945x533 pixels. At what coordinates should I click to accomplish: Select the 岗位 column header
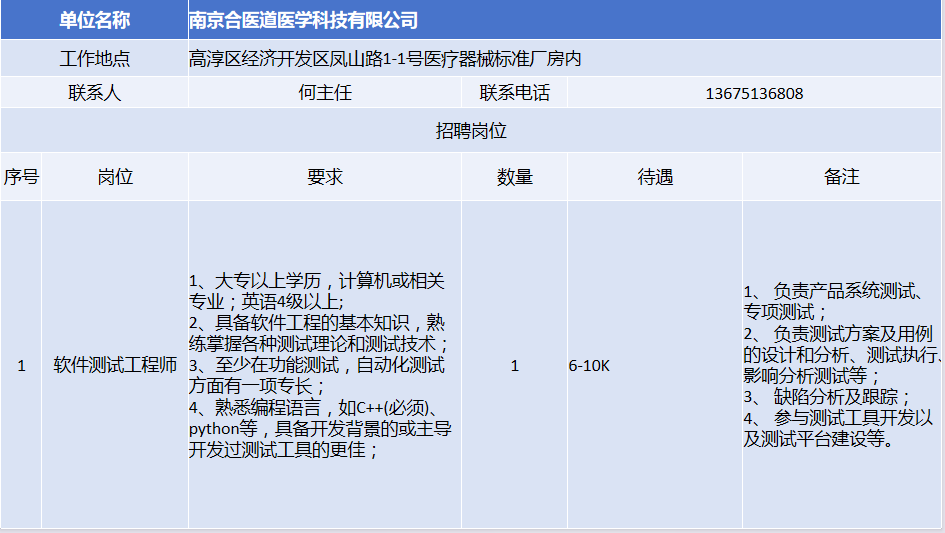[115, 177]
